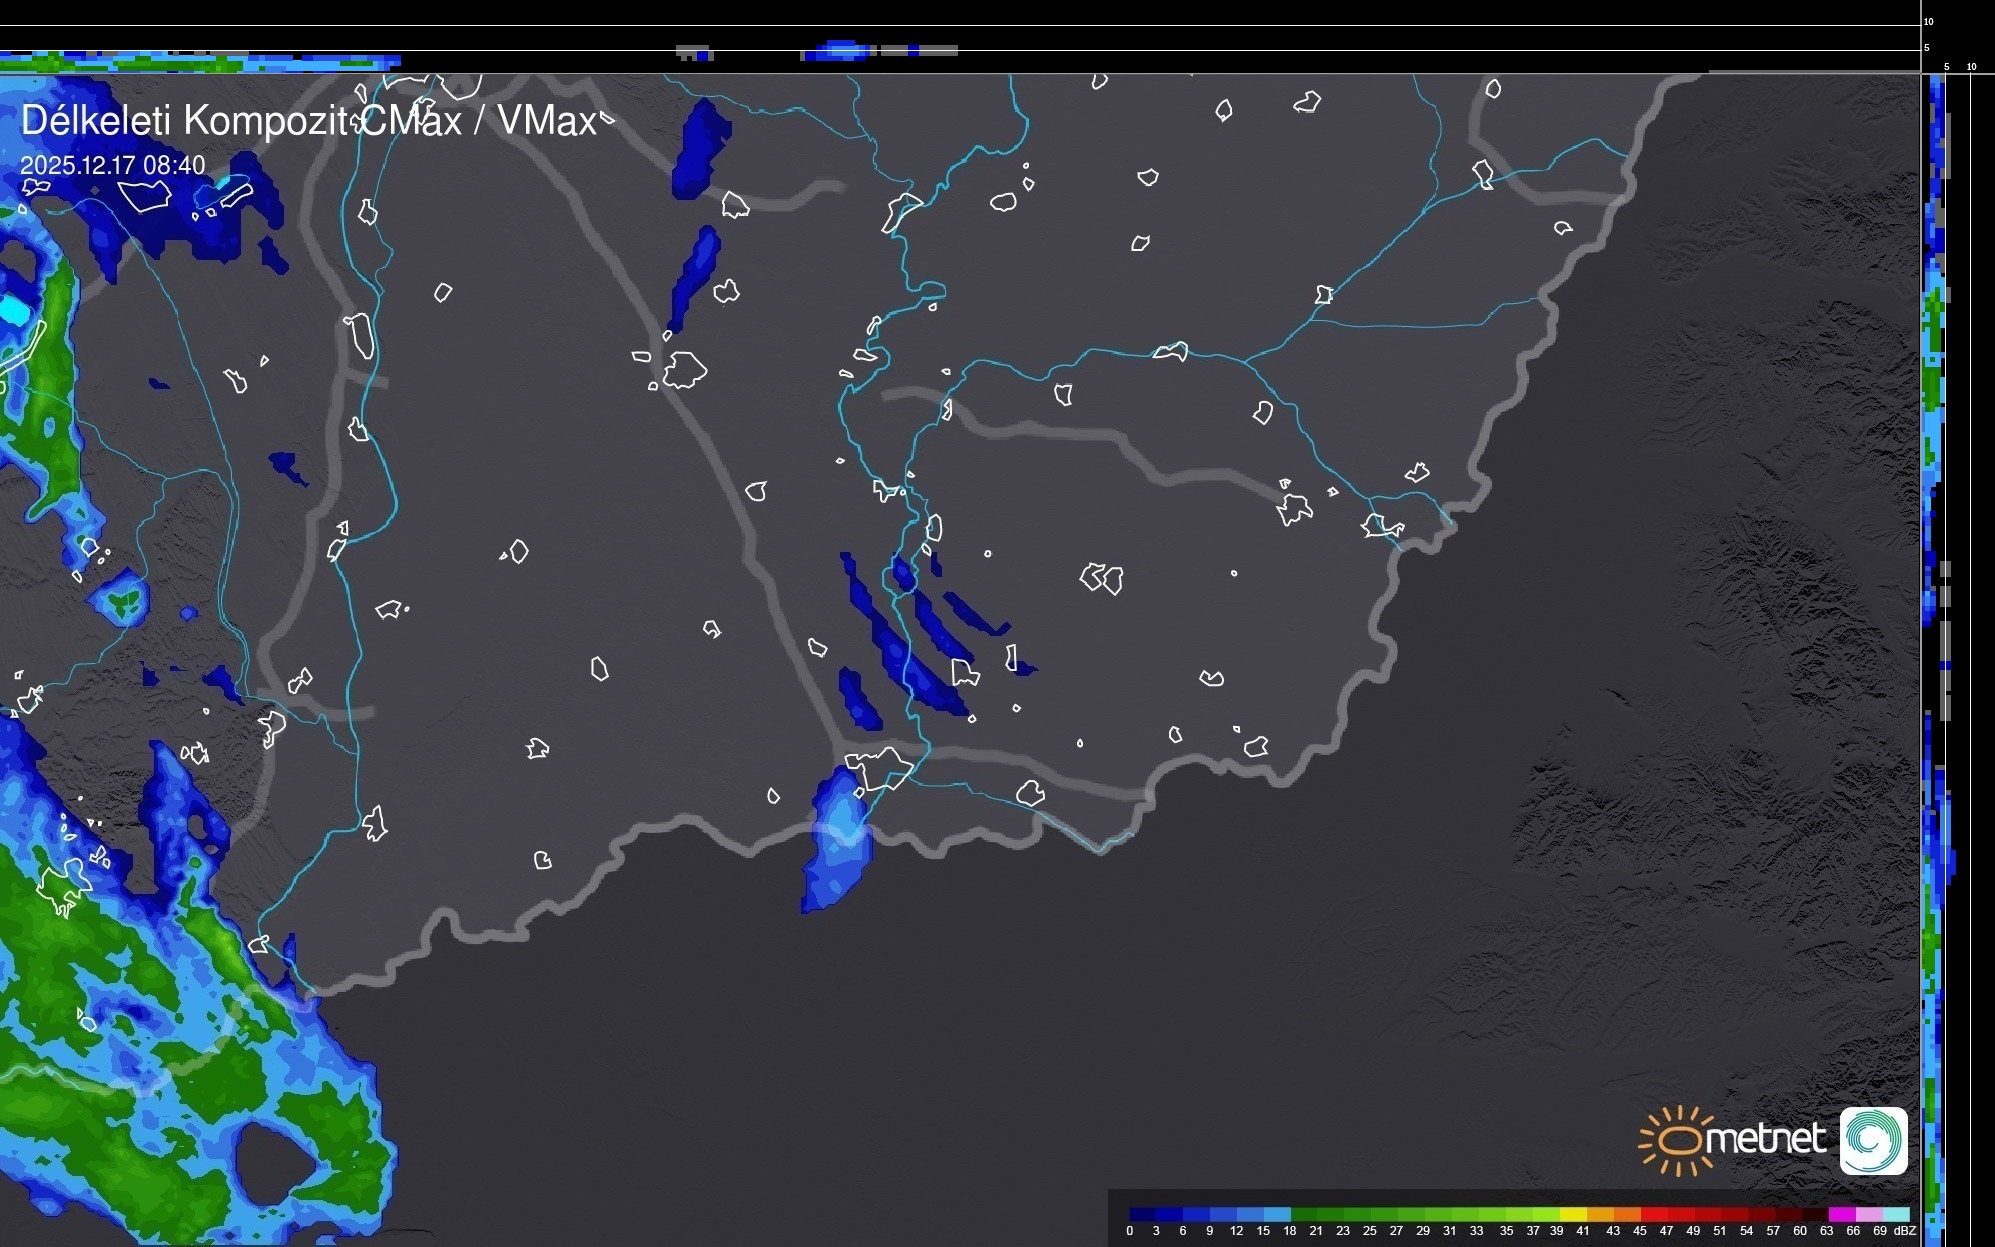Click the Délkeleti Kompozit CMax / VMax title

point(308,121)
